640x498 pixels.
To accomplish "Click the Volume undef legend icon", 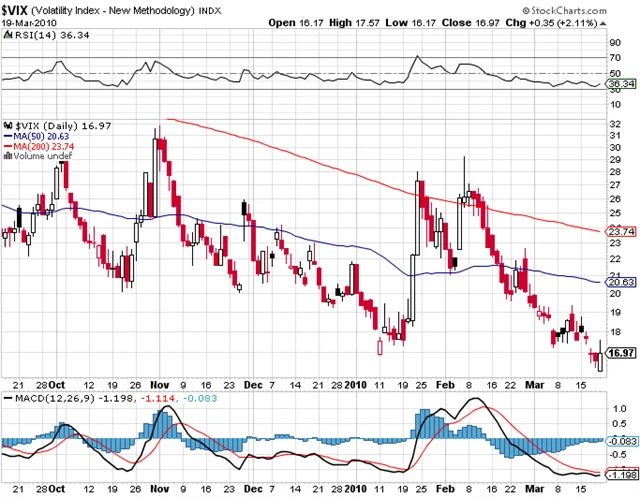I will pyautogui.click(x=7, y=156).
